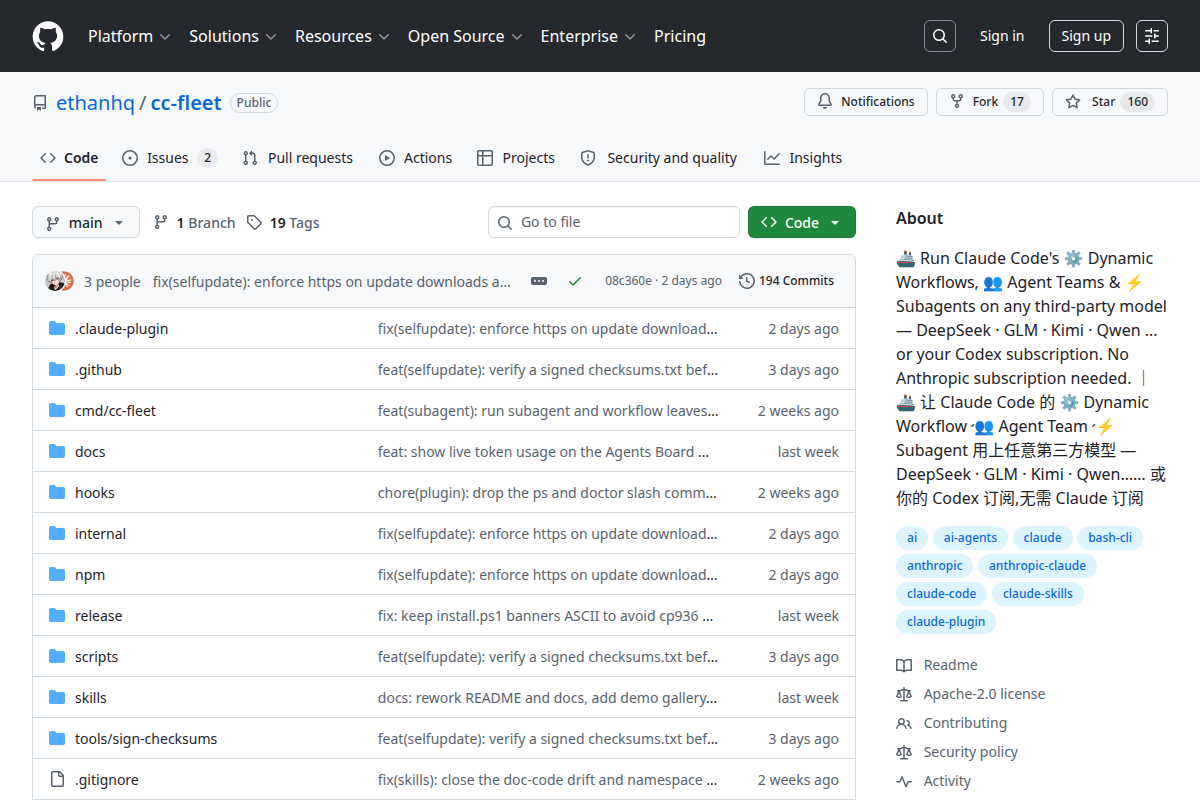Viewport: 1200px width, 800px height.
Task: Open the ethanhq owner profile link
Action: 95,103
